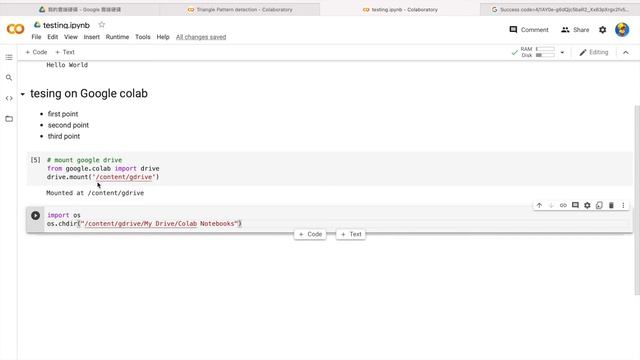The image size is (640, 360).
Task: Mirror cell in tab icon
Action: pos(599,205)
